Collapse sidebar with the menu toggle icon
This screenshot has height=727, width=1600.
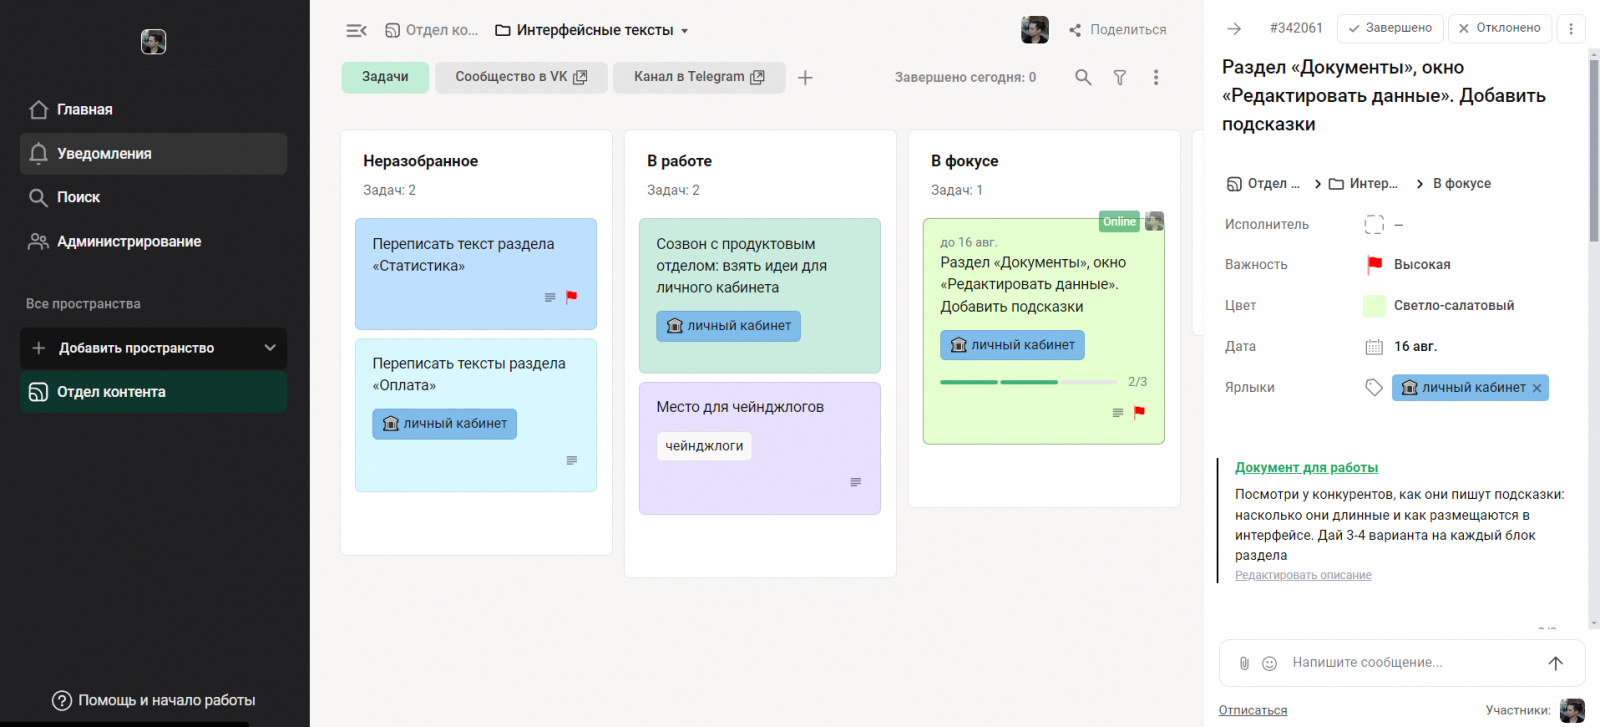pyautogui.click(x=356, y=30)
